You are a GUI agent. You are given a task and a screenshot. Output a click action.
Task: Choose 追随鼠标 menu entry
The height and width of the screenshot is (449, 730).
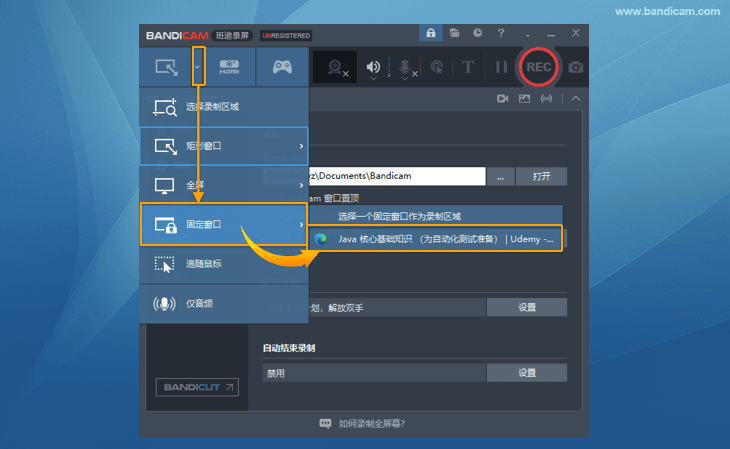(224, 264)
